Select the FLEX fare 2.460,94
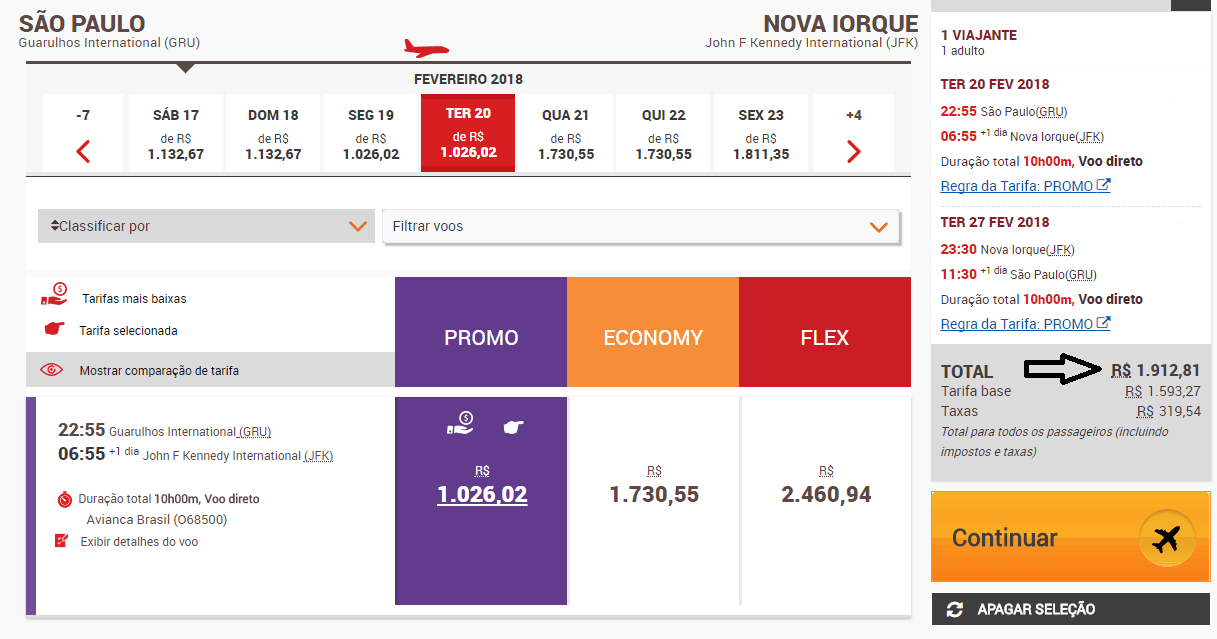1217x639 pixels. coord(826,494)
